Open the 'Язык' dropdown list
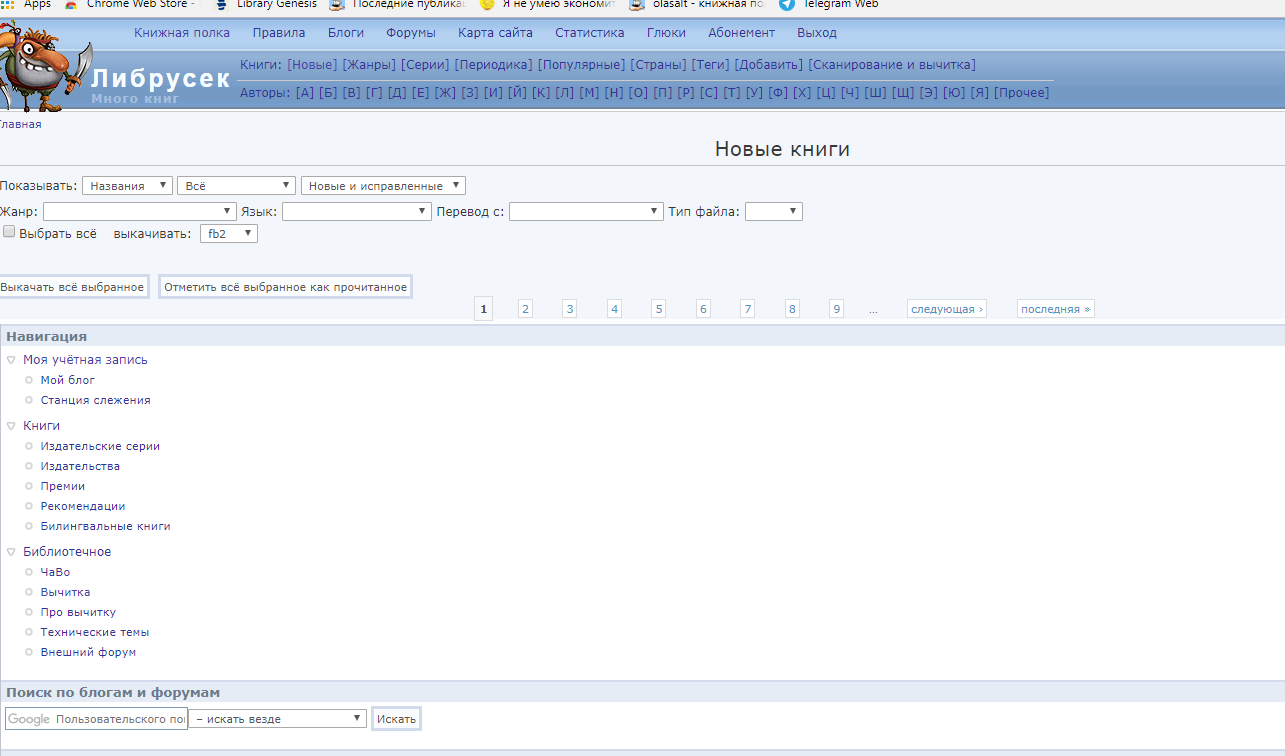Viewport: 1285px width, 756px height. click(356, 212)
